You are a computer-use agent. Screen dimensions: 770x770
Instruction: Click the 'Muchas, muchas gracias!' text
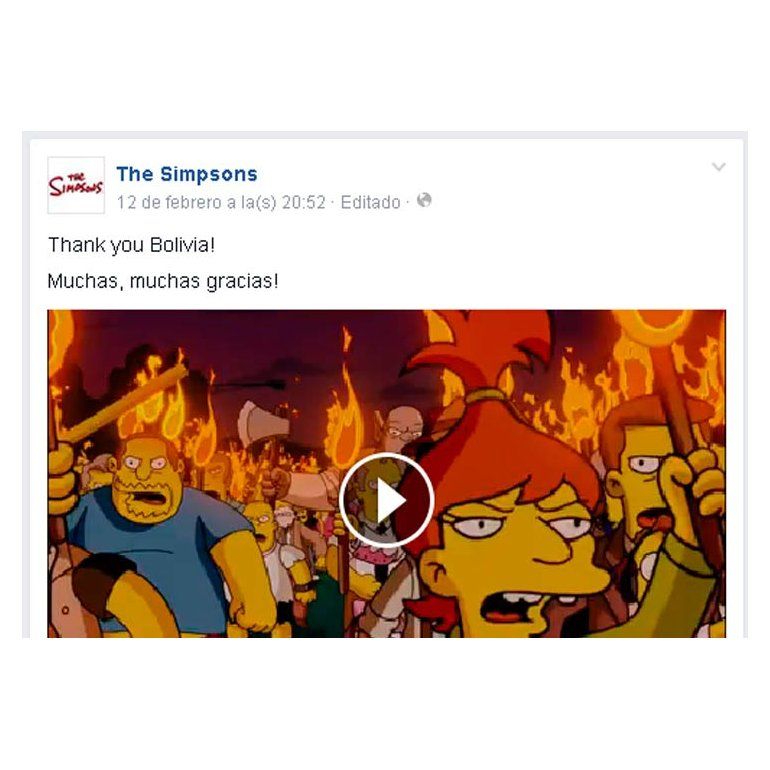coord(163,281)
